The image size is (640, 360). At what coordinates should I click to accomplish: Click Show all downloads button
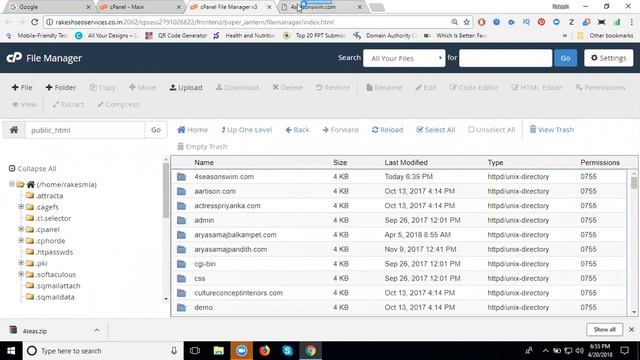point(604,329)
